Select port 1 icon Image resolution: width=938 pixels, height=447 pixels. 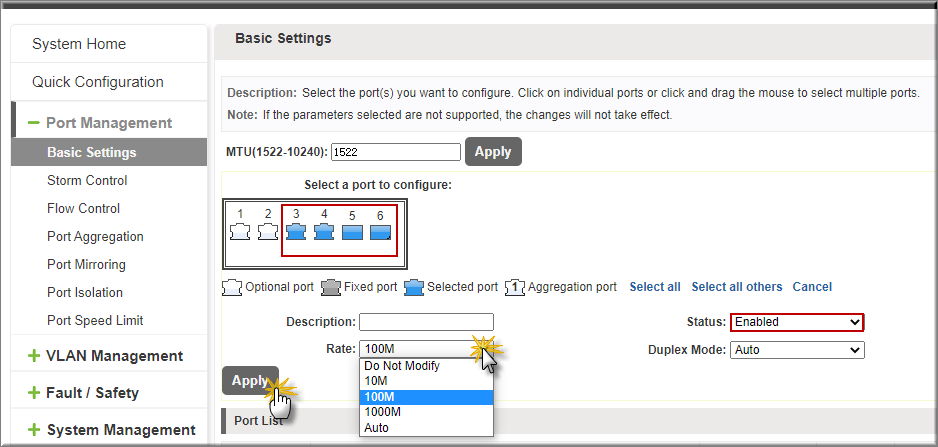240,232
